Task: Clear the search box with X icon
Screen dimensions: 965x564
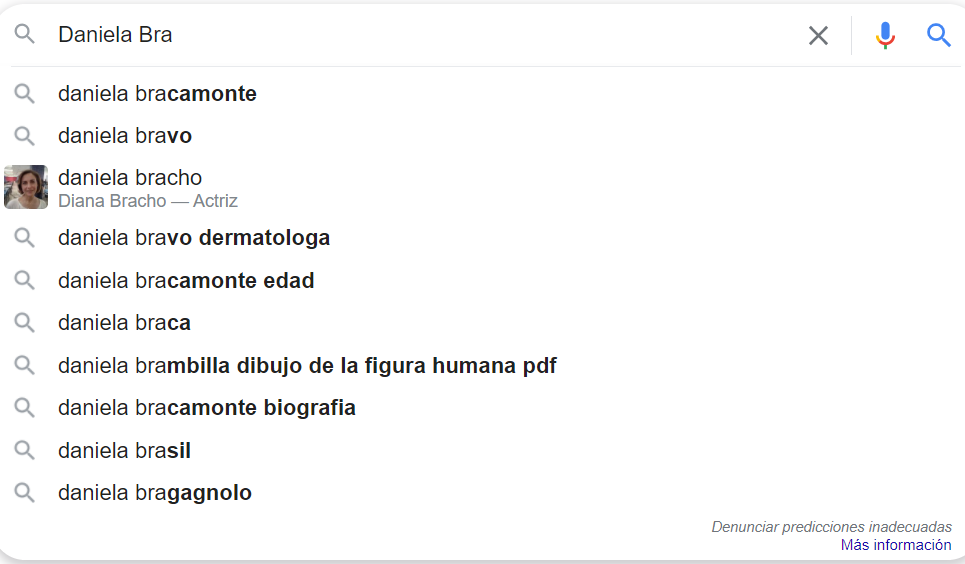Action: 818,36
